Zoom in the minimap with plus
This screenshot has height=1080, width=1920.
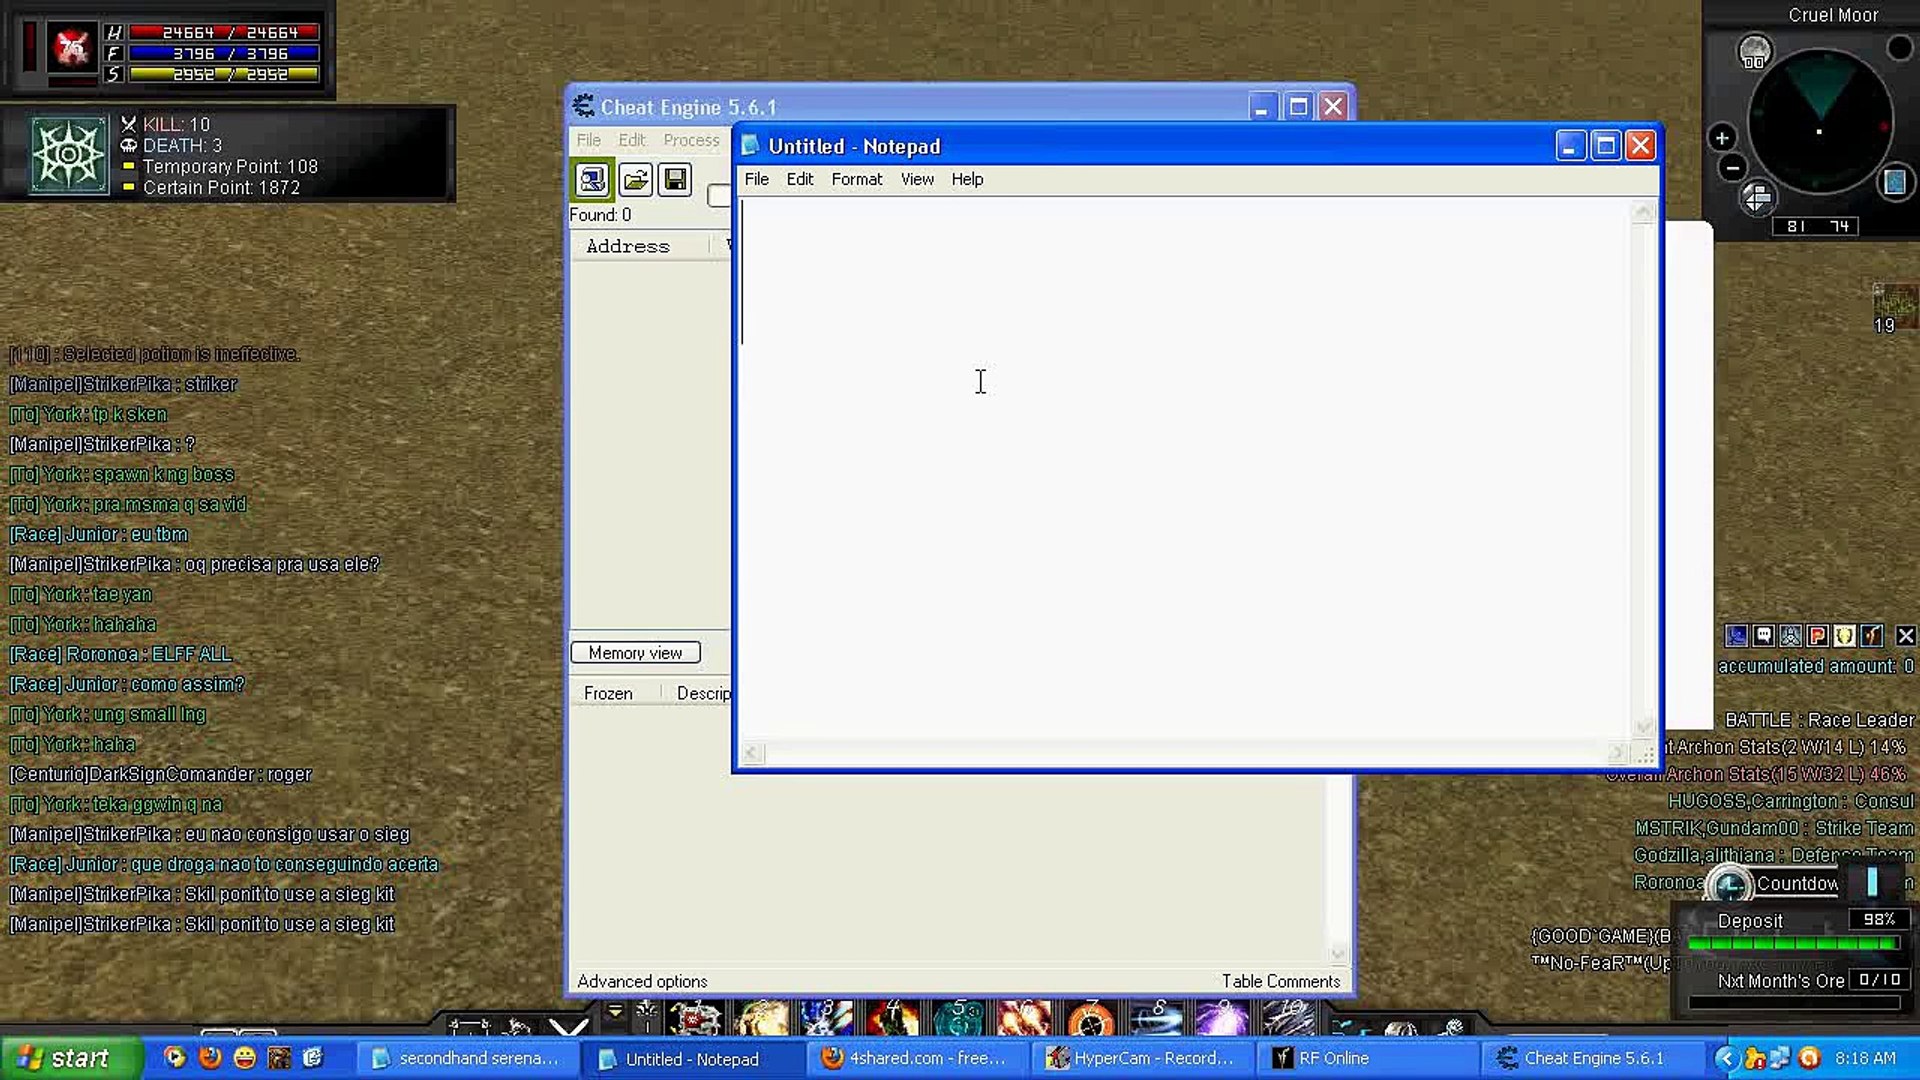pyautogui.click(x=1722, y=138)
